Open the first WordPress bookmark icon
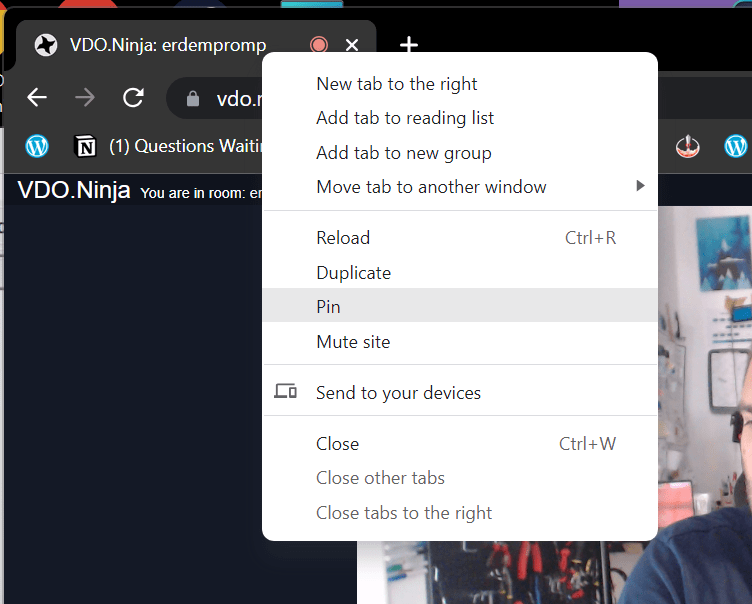 tap(37, 146)
